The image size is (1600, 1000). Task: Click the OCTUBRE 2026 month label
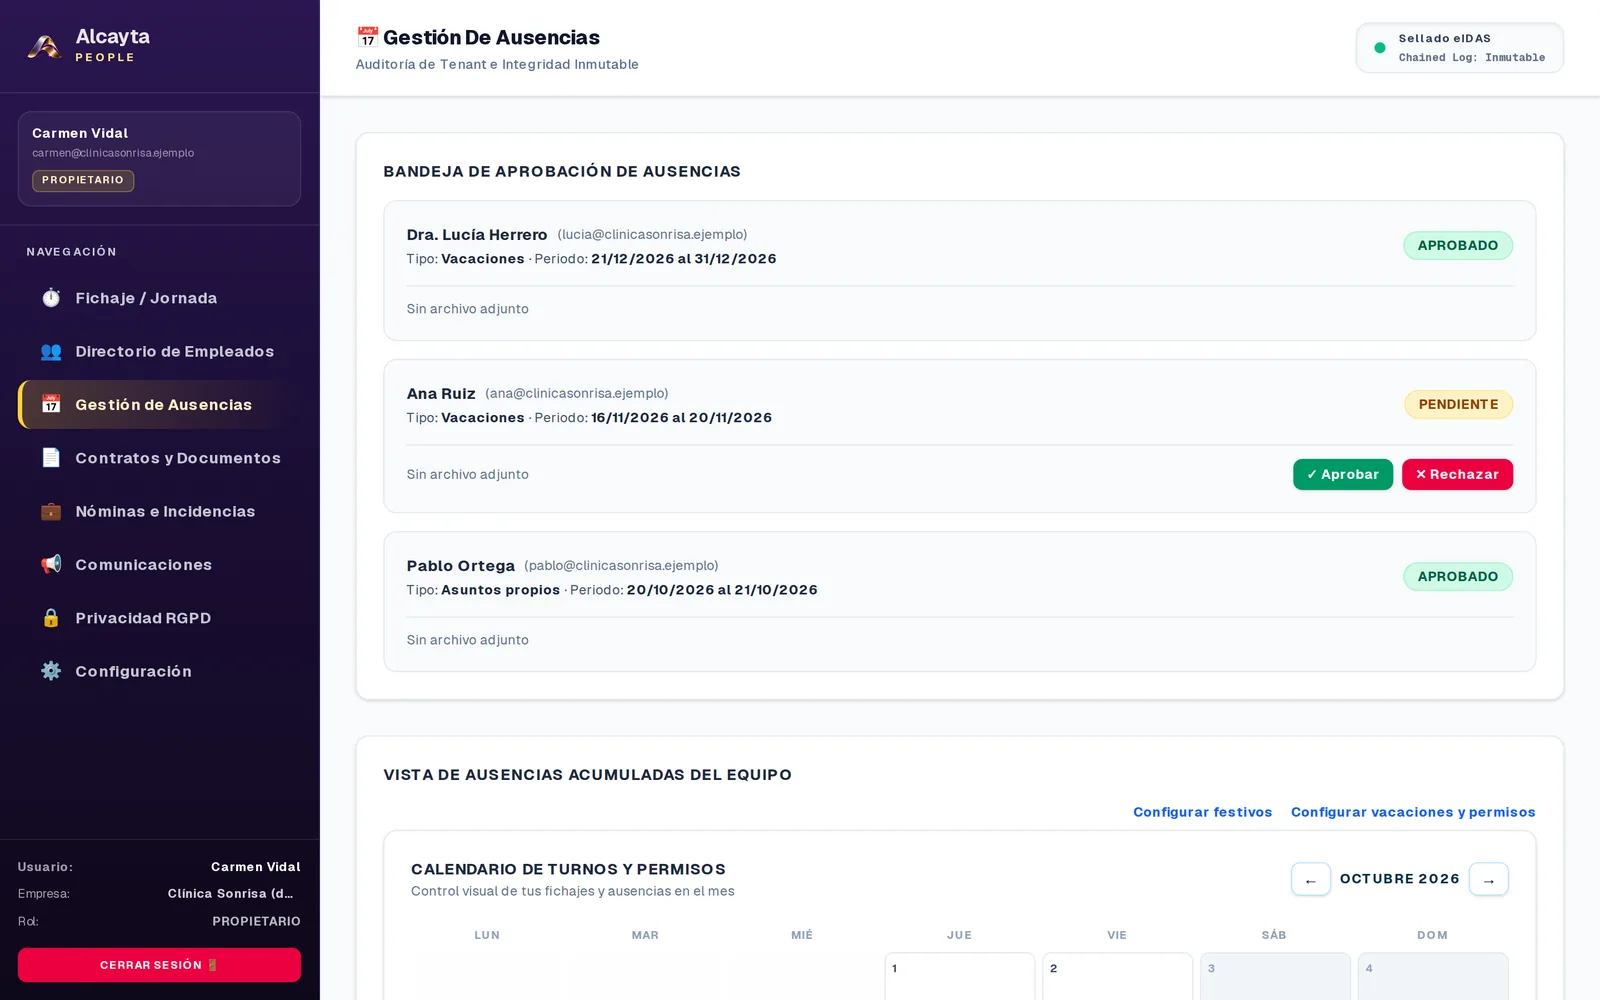point(1400,879)
